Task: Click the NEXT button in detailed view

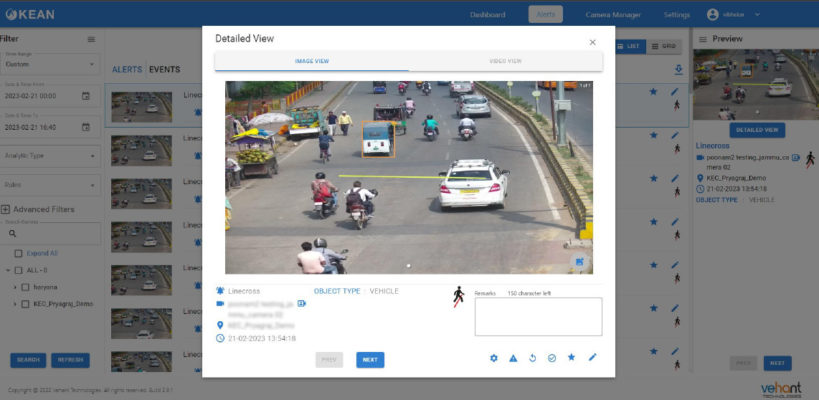Action: [x=370, y=360]
